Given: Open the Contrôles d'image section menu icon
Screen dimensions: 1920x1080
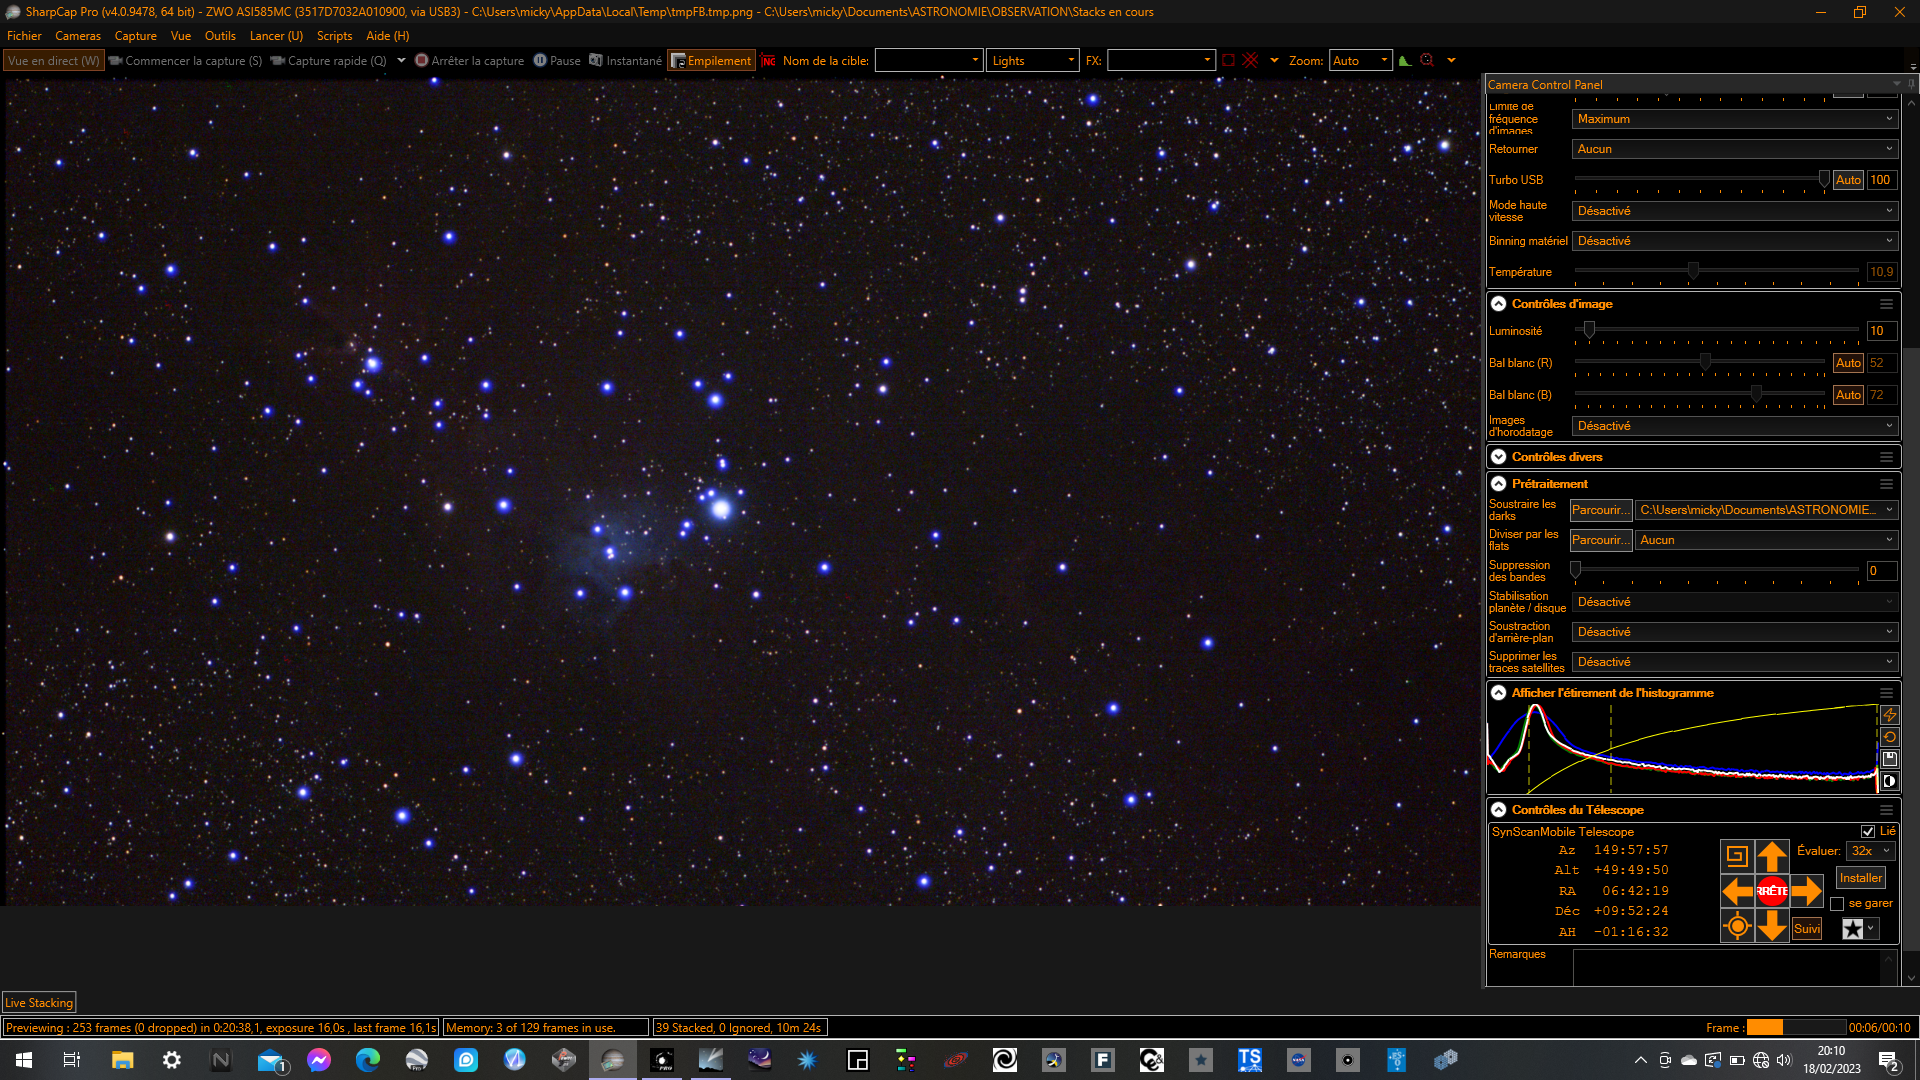Looking at the screenshot, I should [x=1886, y=304].
